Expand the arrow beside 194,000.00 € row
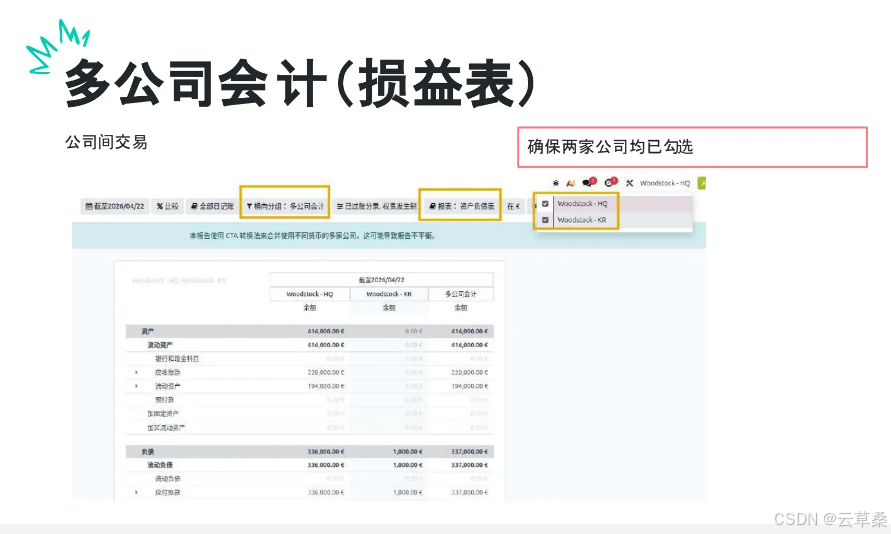891x534 pixels. (136, 386)
